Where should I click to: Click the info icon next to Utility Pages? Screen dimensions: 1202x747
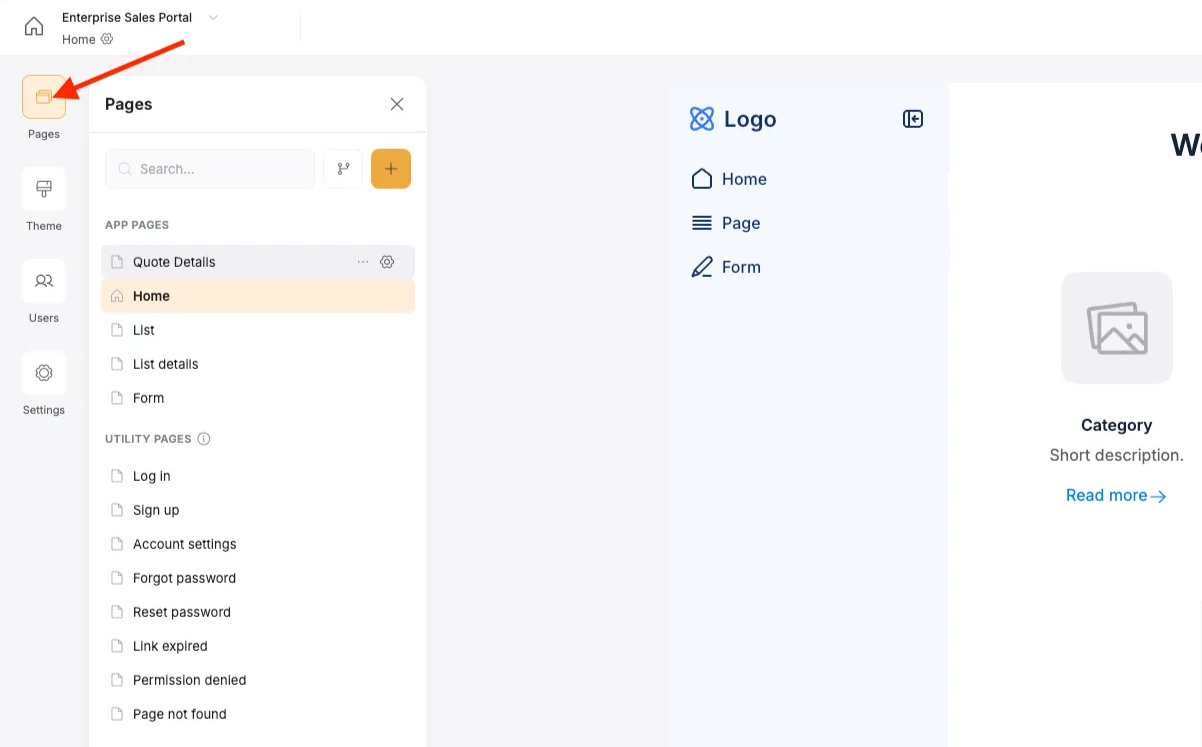[x=205, y=438]
